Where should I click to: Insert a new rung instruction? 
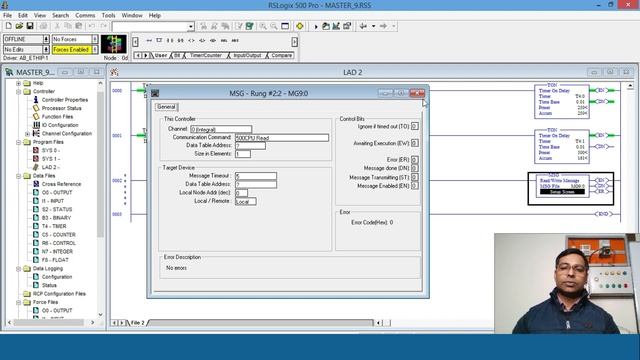coord(149,40)
